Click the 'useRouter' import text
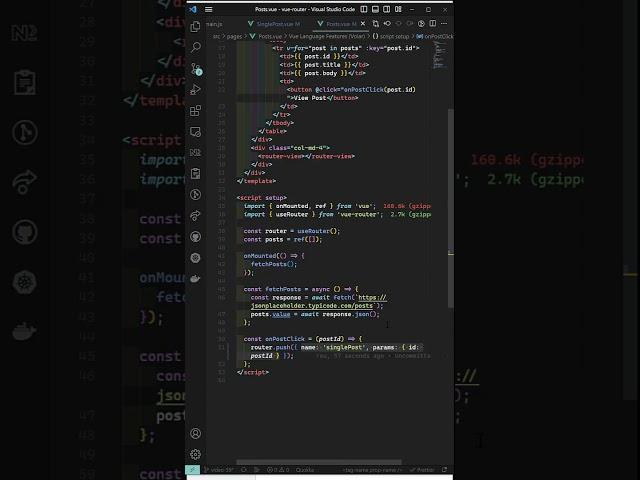This screenshot has height=480, width=640. point(292,214)
